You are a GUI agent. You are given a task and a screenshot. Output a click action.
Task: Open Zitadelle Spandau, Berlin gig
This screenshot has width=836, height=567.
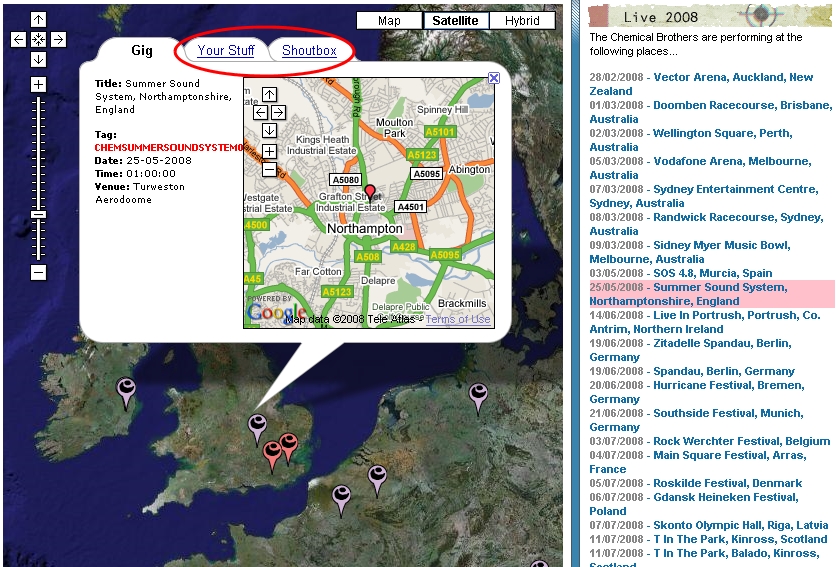click(690, 350)
